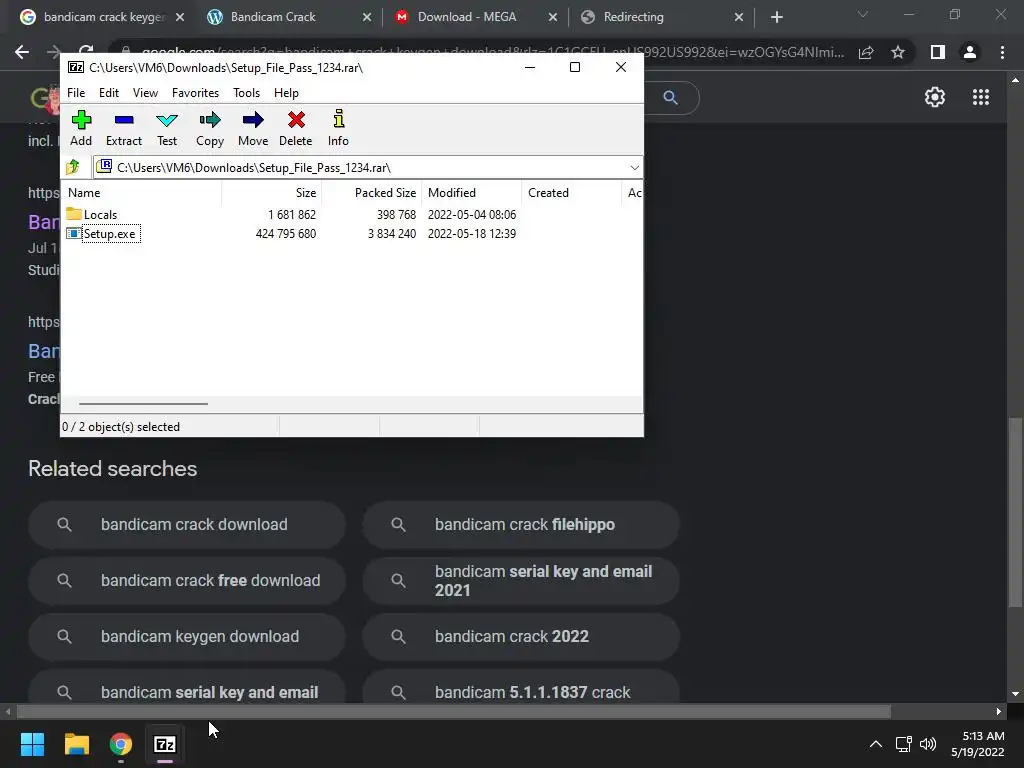Viewport: 1024px width, 768px height.
Task: Open the View menu
Action: tap(145, 93)
